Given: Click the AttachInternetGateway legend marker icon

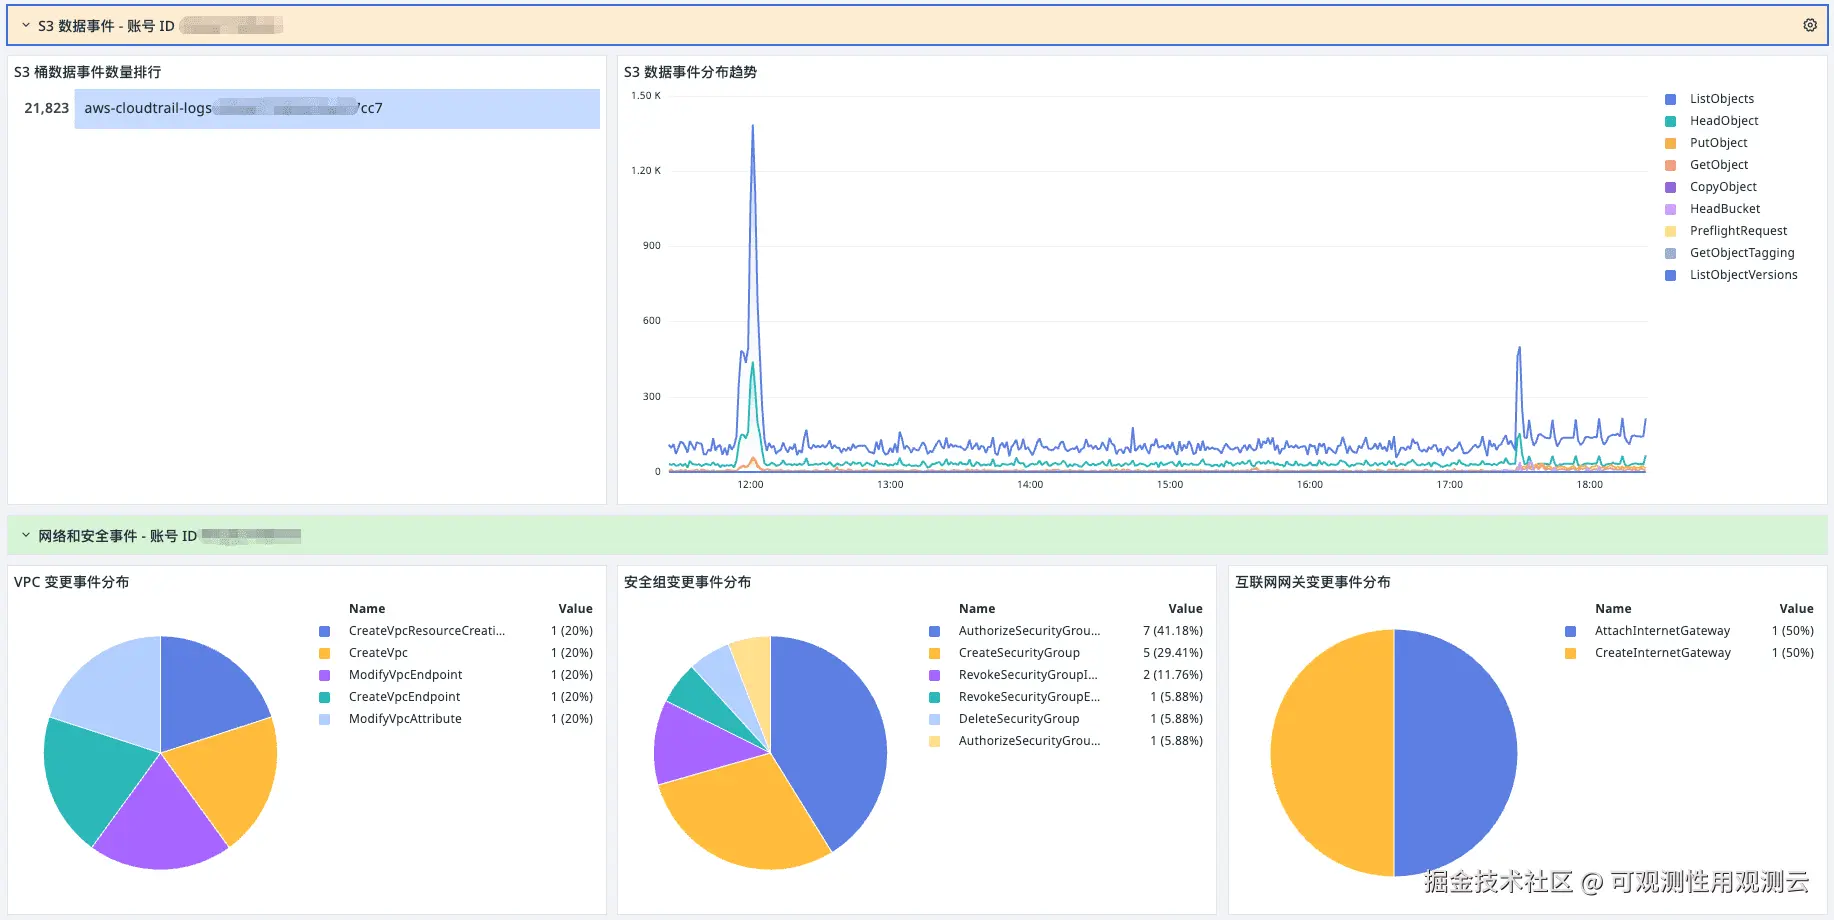Looking at the screenshot, I should coord(1570,631).
